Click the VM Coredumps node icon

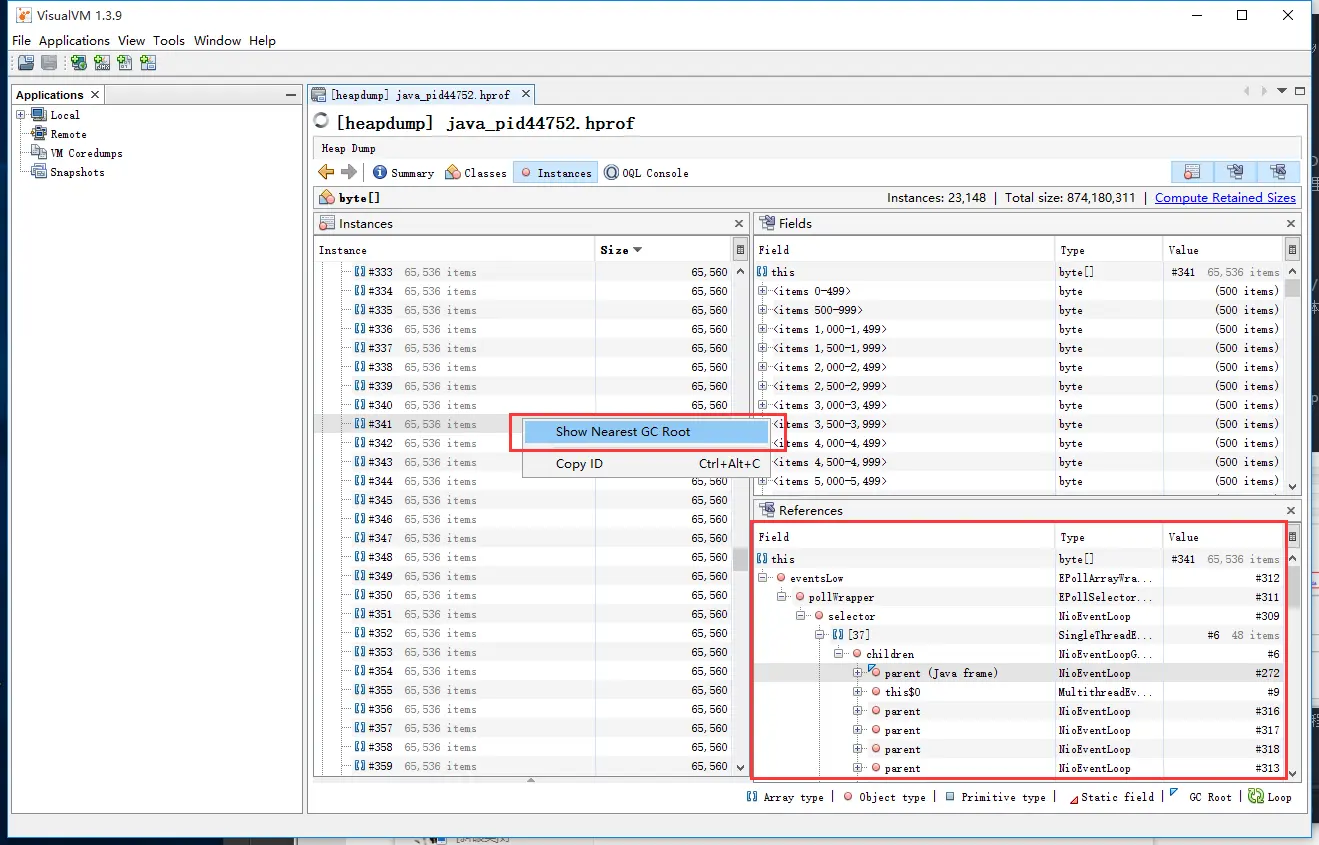(39, 152)
